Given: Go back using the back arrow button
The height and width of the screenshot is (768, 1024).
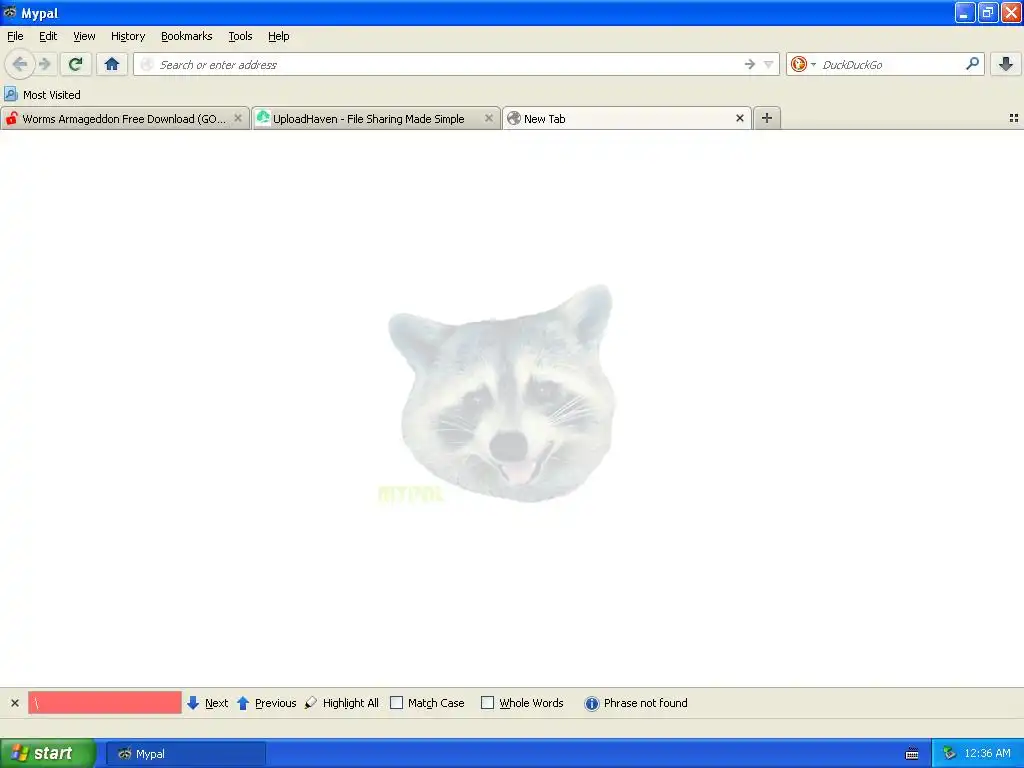Looking at the screenshot, I should click(20, 64).
